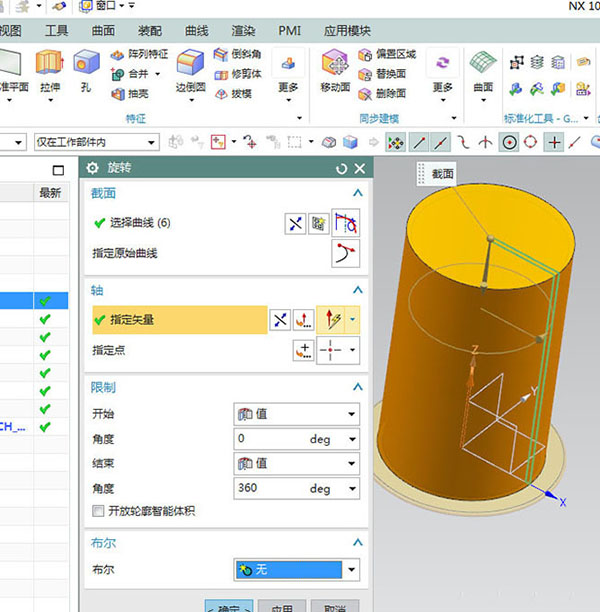This screenshot has height=612, width=600.
Task: Open the Application (应用模块) ribbon tab
Action: click(x=347, y=31)
